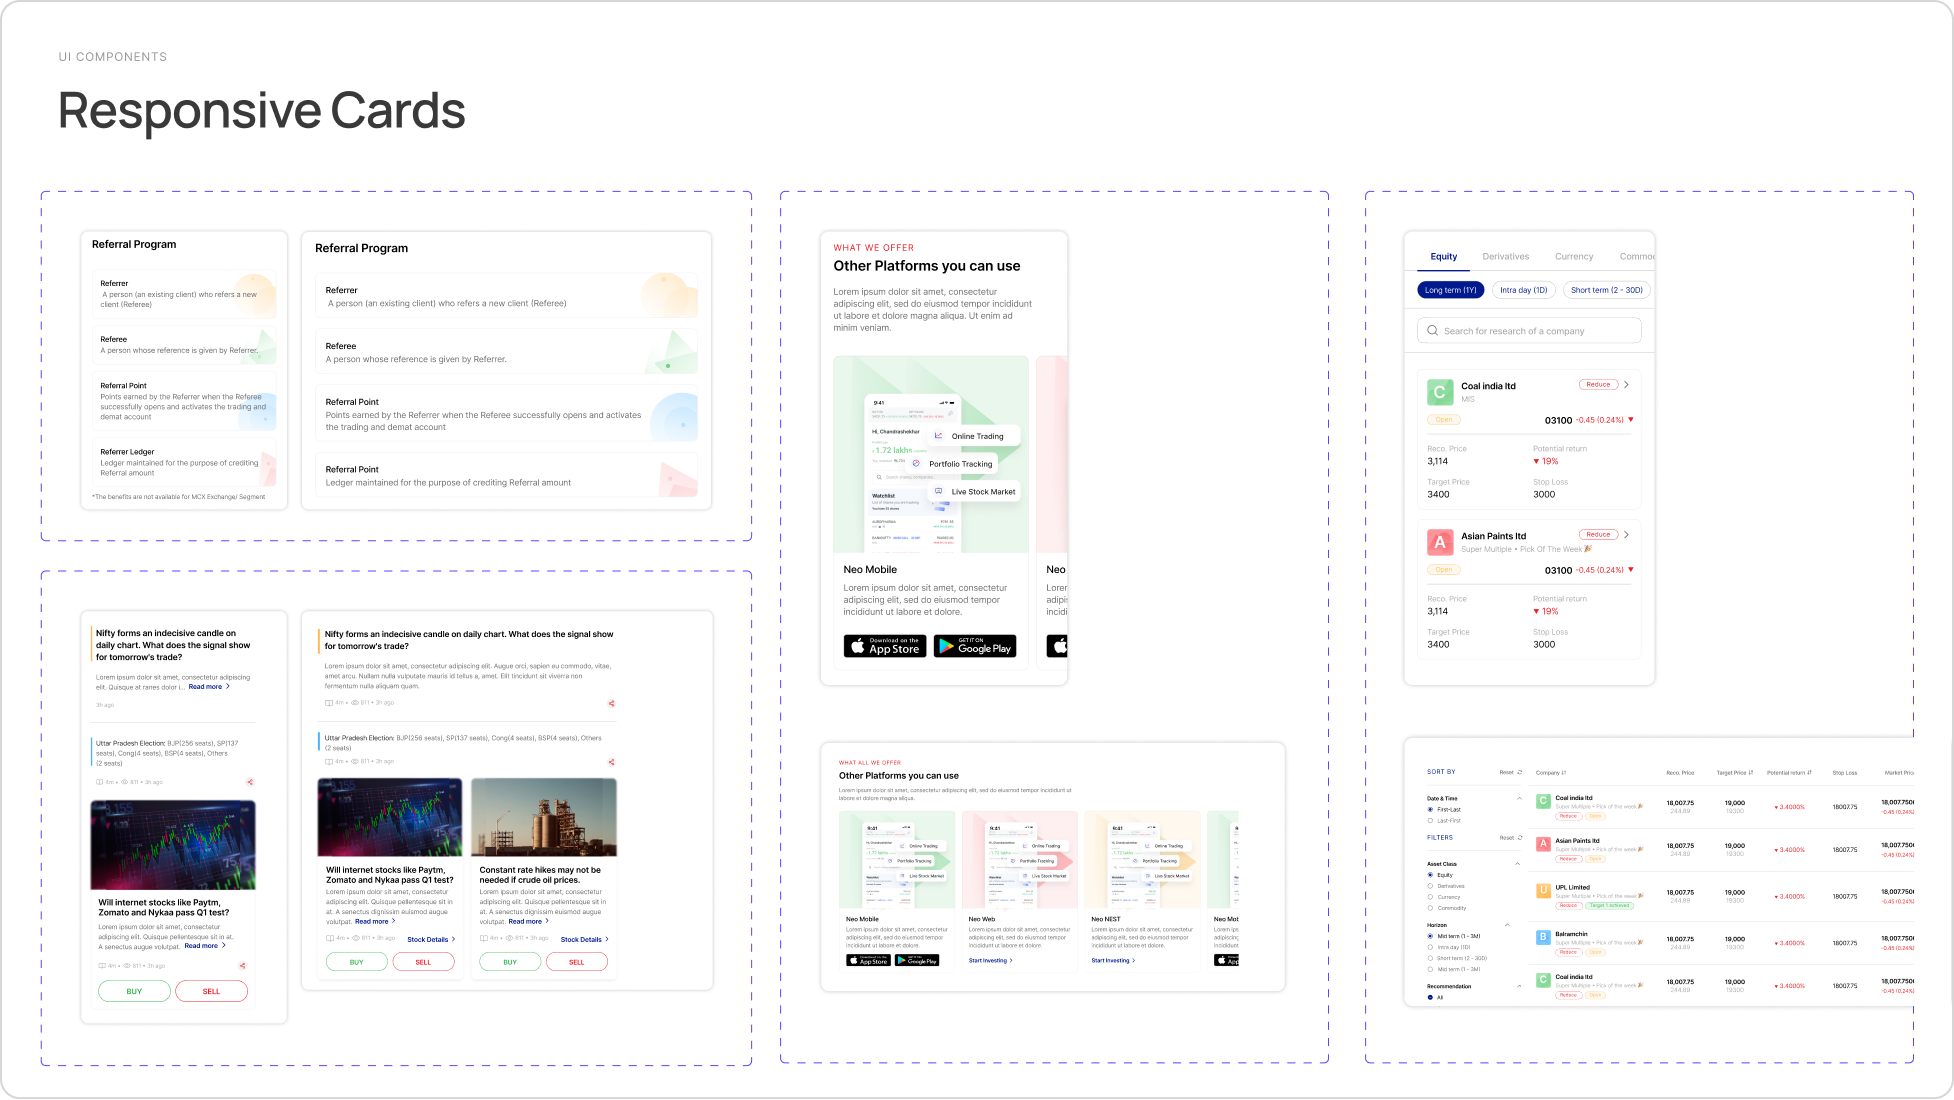Click the magnifier icon in the company search box
The width and height of the screenshot is (1954, 1100).
pyautogui.click(x=1432, y=330)
